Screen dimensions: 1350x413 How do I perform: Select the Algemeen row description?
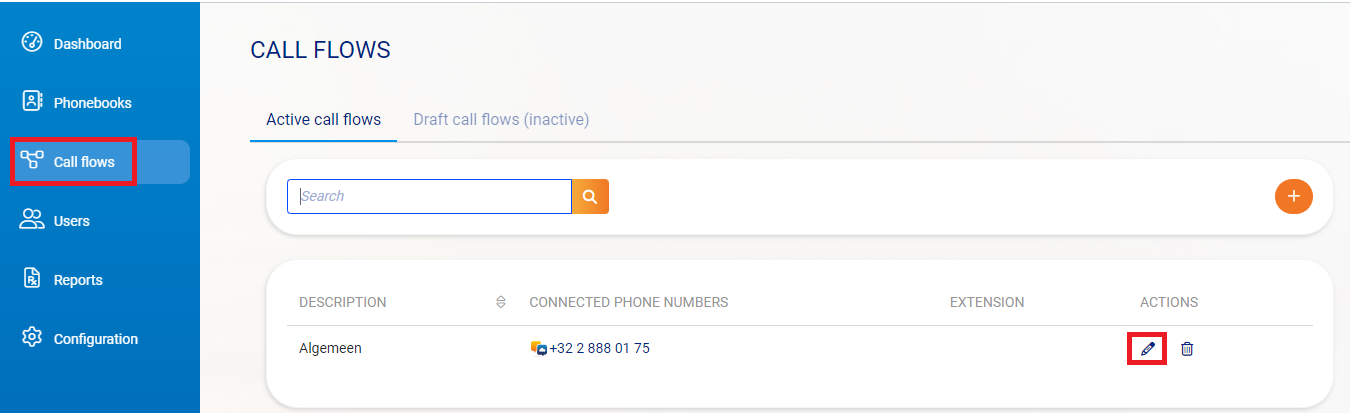[330, 349]
